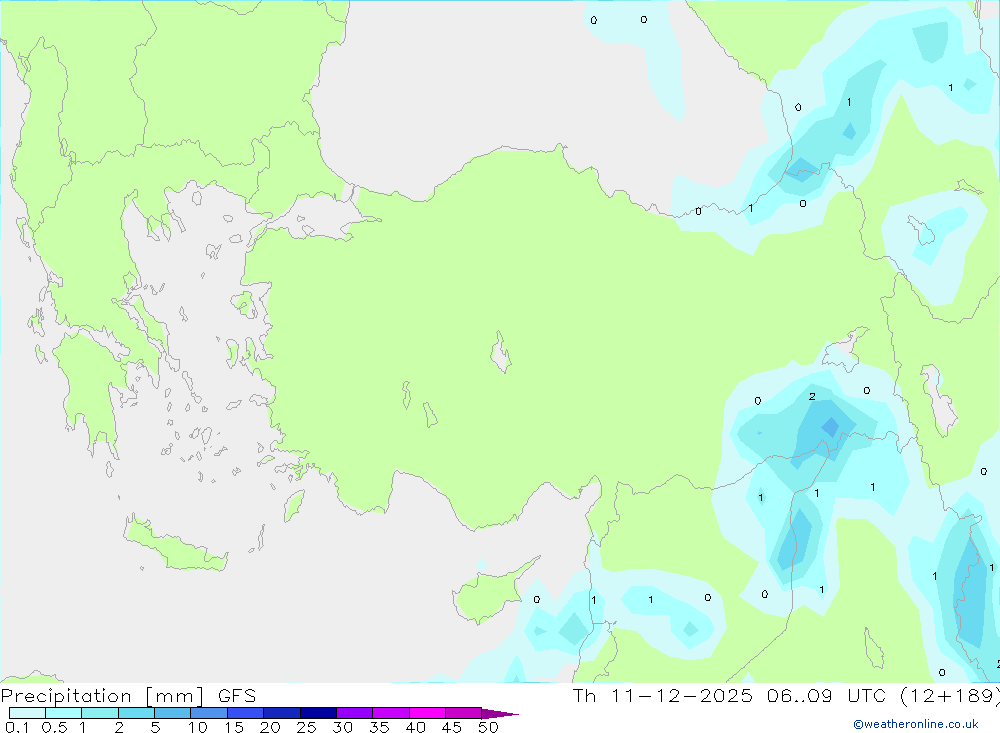Click the 'Th' weekday abbreviation

point(584,695)
